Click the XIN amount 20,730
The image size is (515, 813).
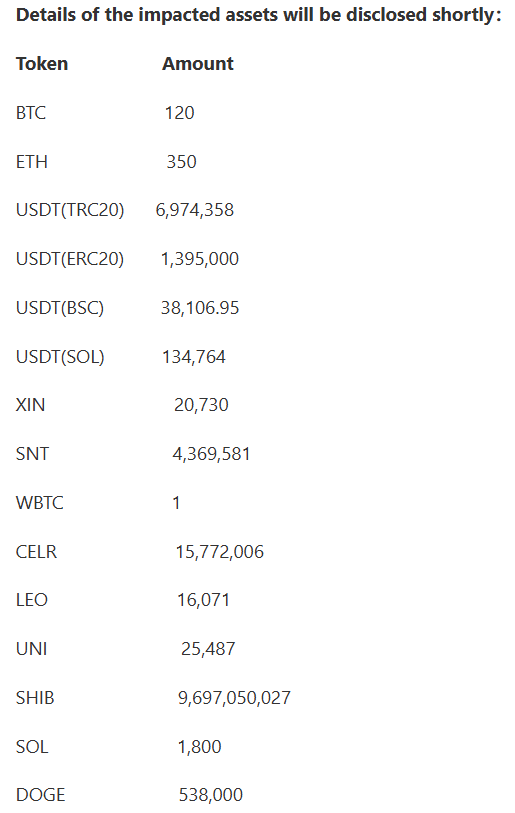[x=201, y=405]
